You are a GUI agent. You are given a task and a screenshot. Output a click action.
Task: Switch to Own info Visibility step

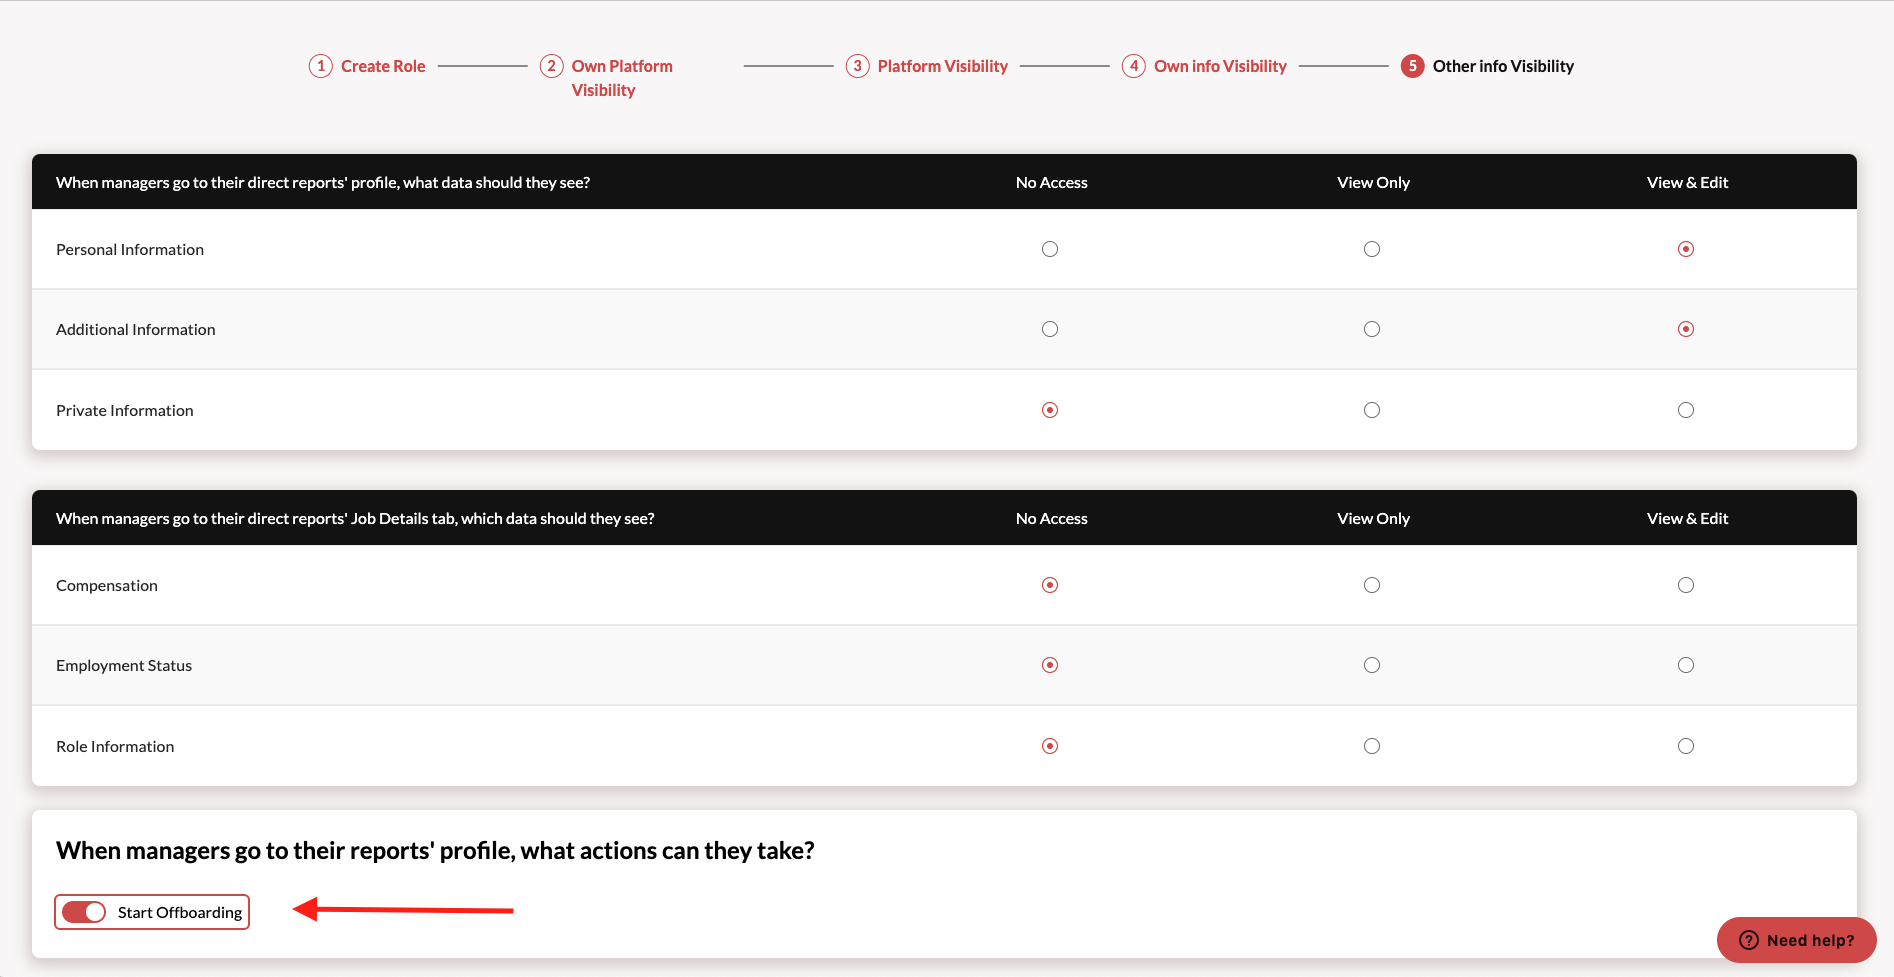(1220, 66)
